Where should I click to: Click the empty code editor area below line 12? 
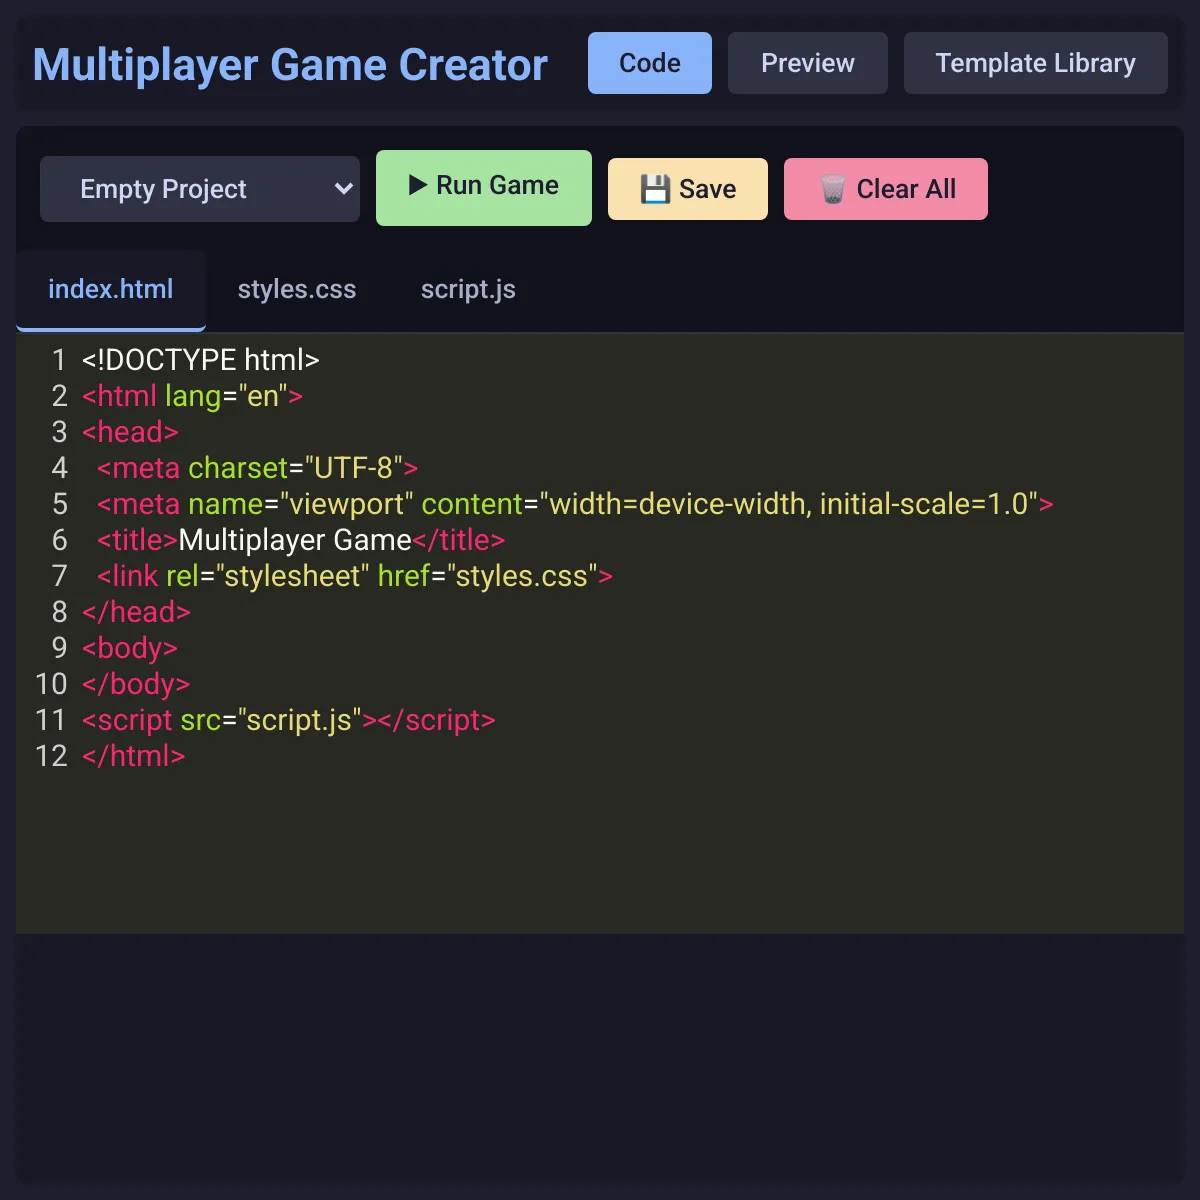click(x=600, y=853)
